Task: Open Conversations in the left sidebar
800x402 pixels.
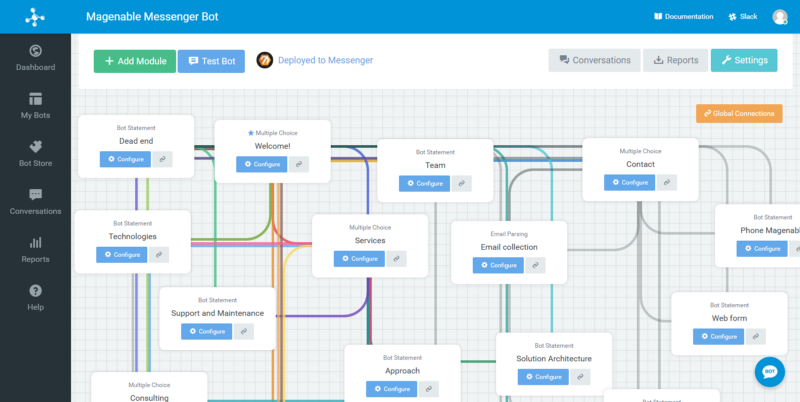Action: pos(35,202)
